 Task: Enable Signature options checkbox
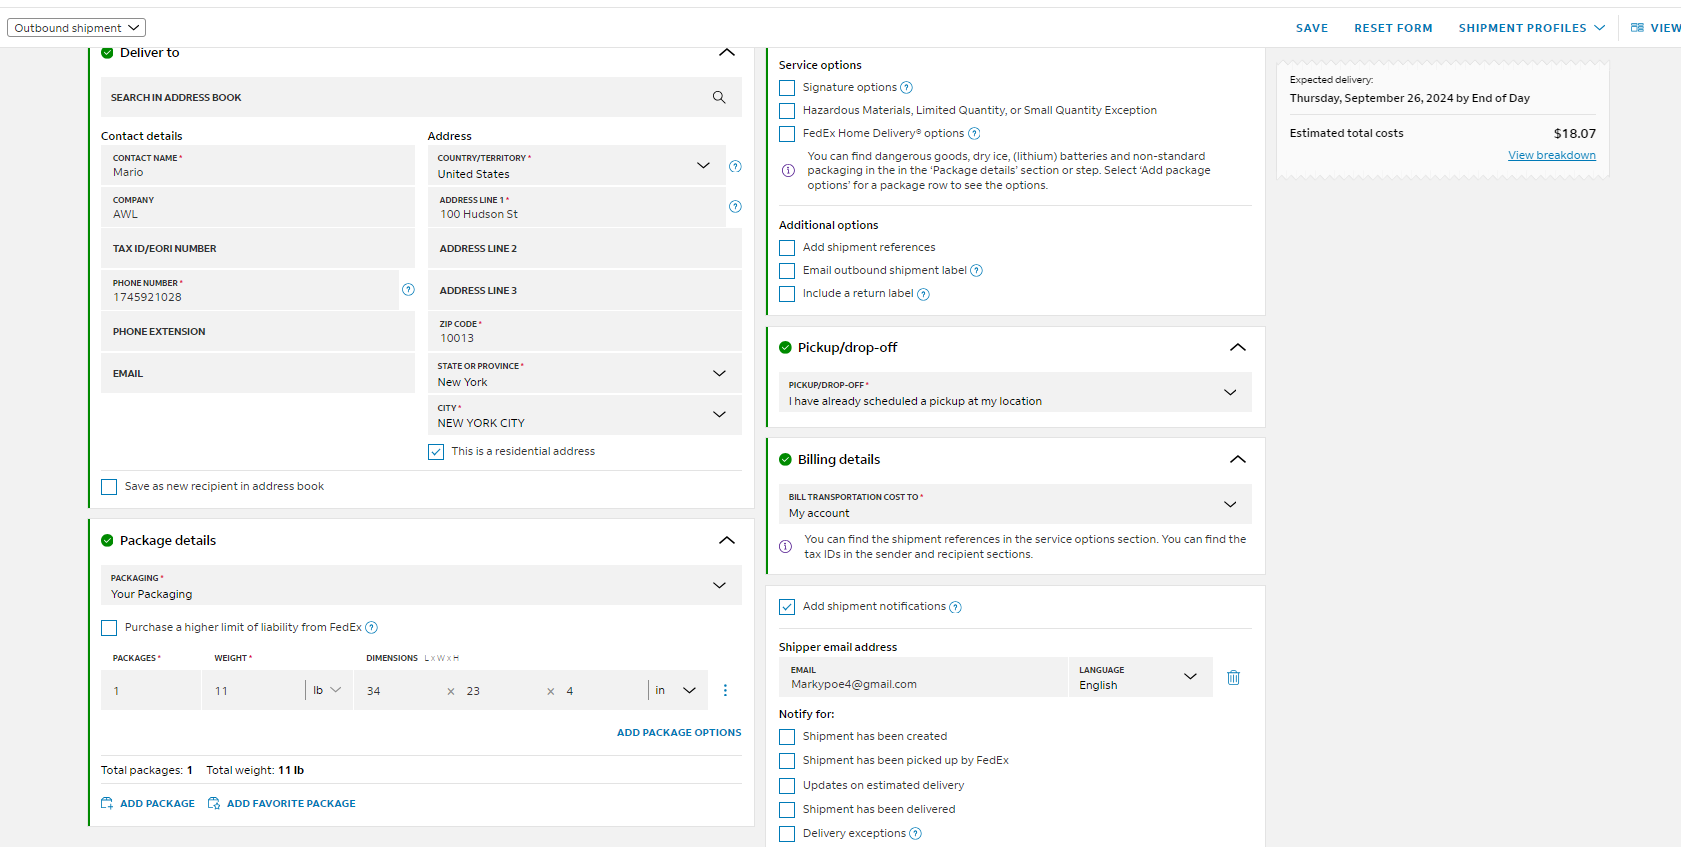tap(787, 88)
